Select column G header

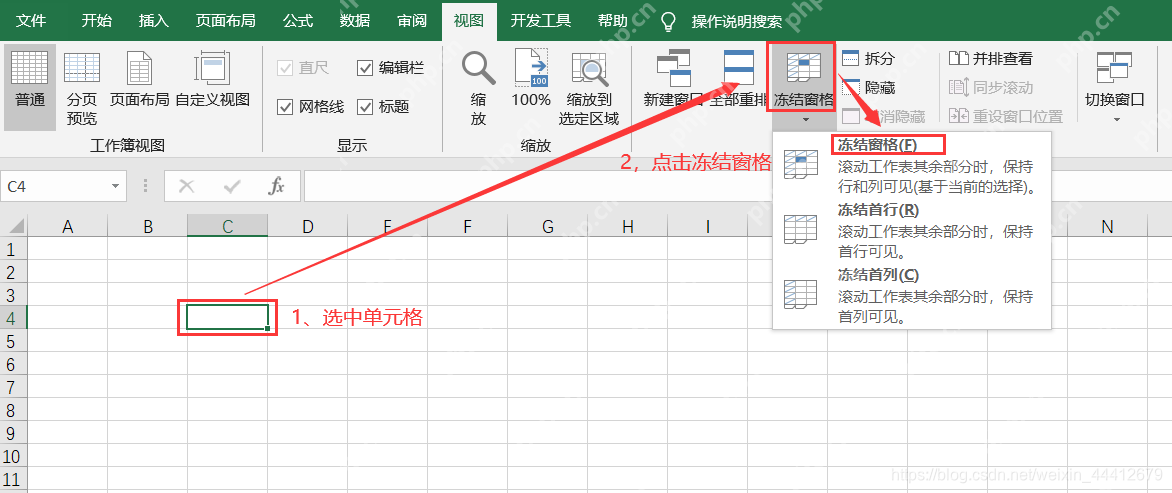coord(547,226)
